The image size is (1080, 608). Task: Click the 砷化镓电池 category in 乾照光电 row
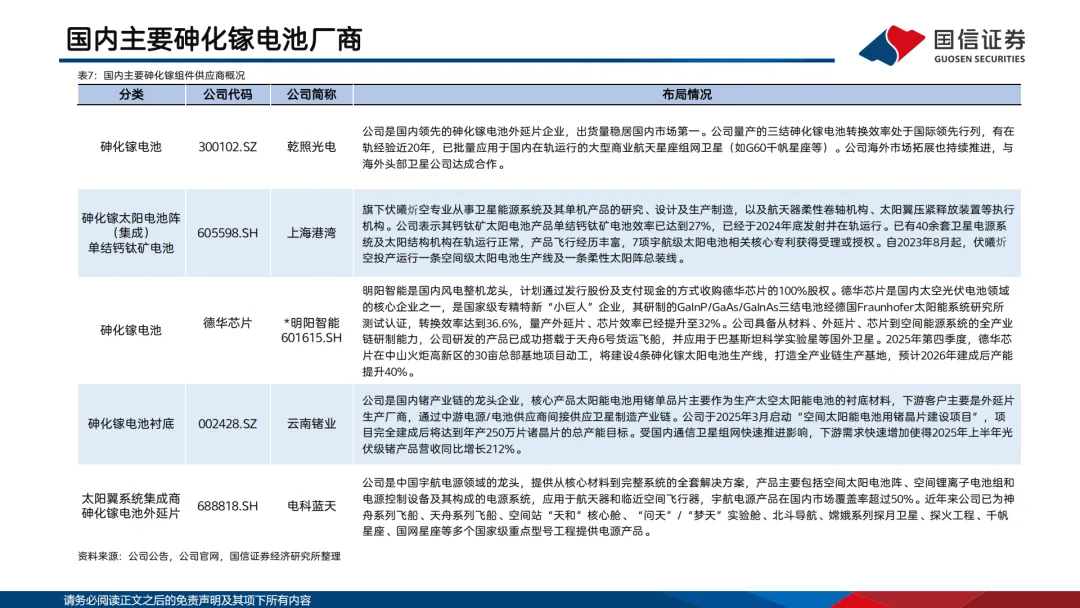coord(131,147)
